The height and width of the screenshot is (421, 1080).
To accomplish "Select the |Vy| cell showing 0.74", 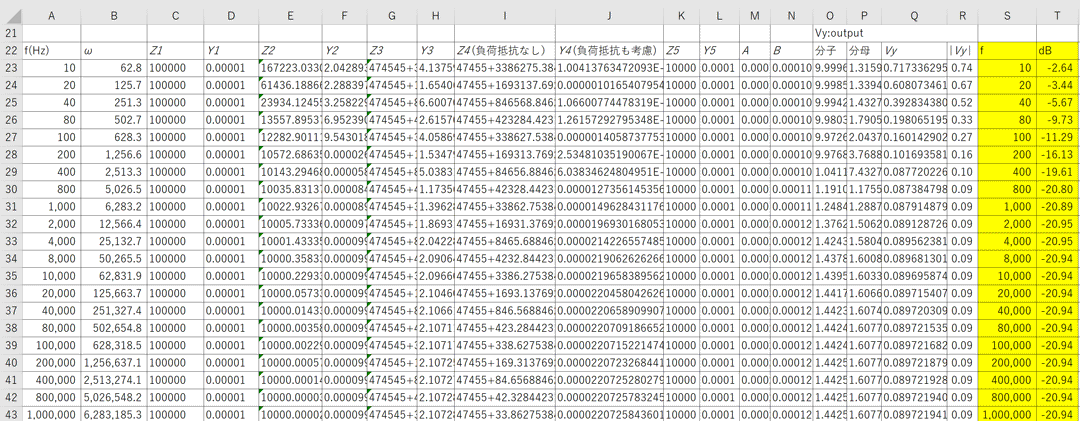I will coord(962,68).
